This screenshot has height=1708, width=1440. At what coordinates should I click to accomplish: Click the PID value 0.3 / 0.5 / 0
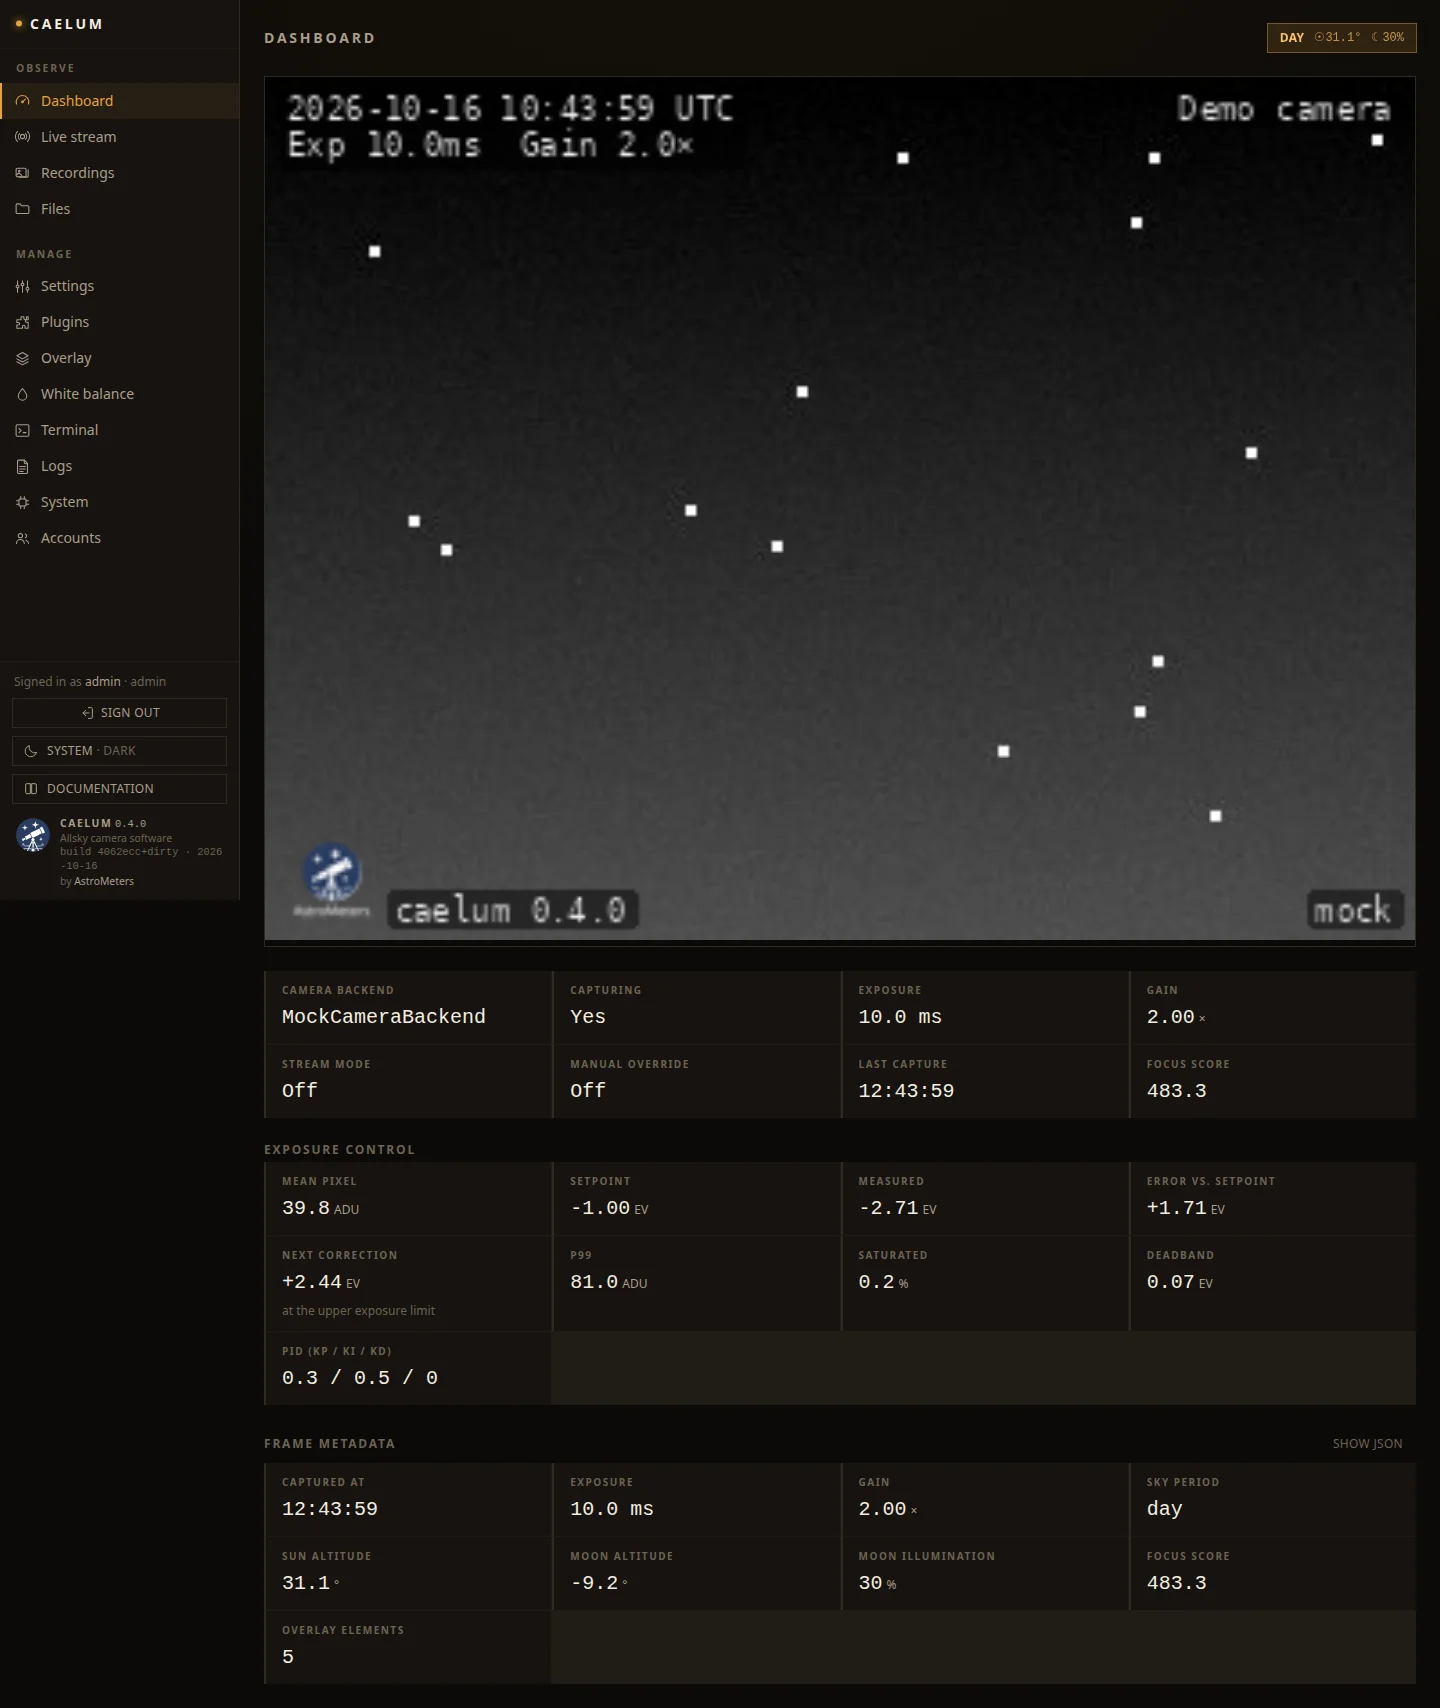[x=360, y=1378]
